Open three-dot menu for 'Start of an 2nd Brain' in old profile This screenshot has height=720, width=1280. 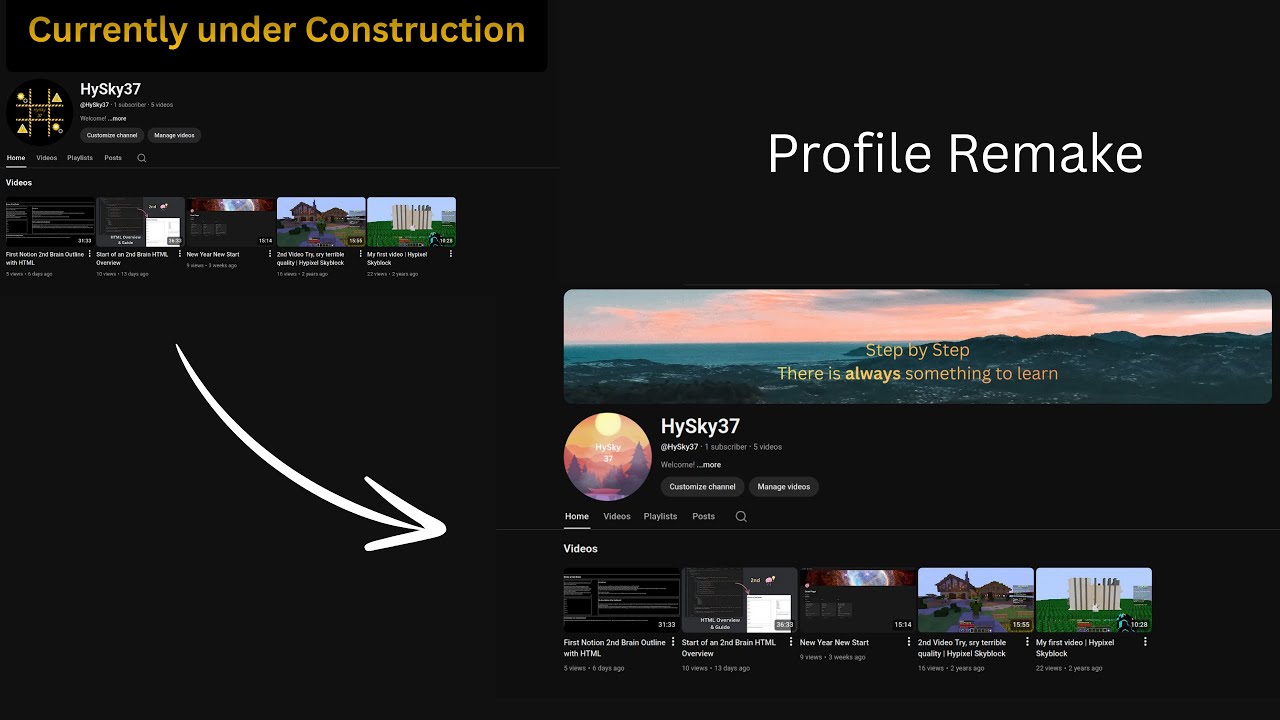(180, 254)
